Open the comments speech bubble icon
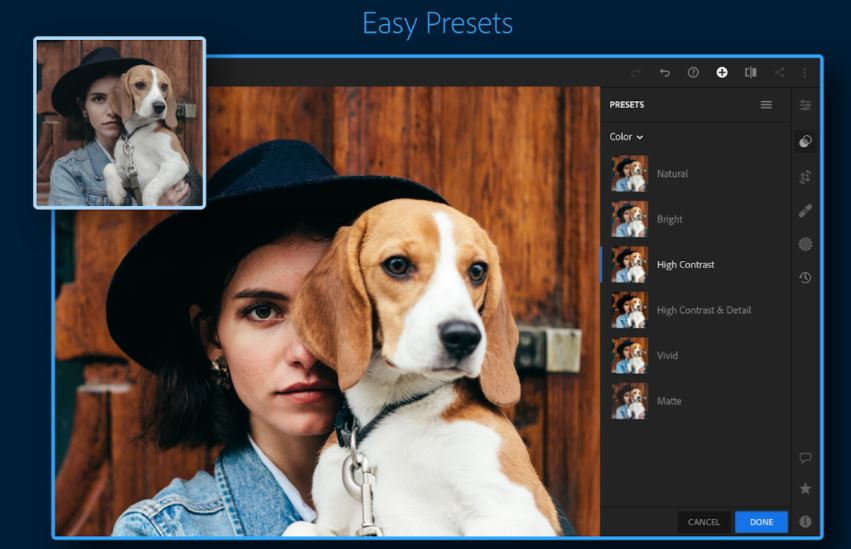Viewport: 851px width, 549px height. point(805,458)
